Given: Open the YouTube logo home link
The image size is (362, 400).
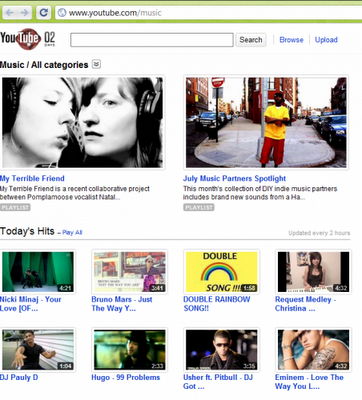Looking at the screenshot, I should [28, 39].
